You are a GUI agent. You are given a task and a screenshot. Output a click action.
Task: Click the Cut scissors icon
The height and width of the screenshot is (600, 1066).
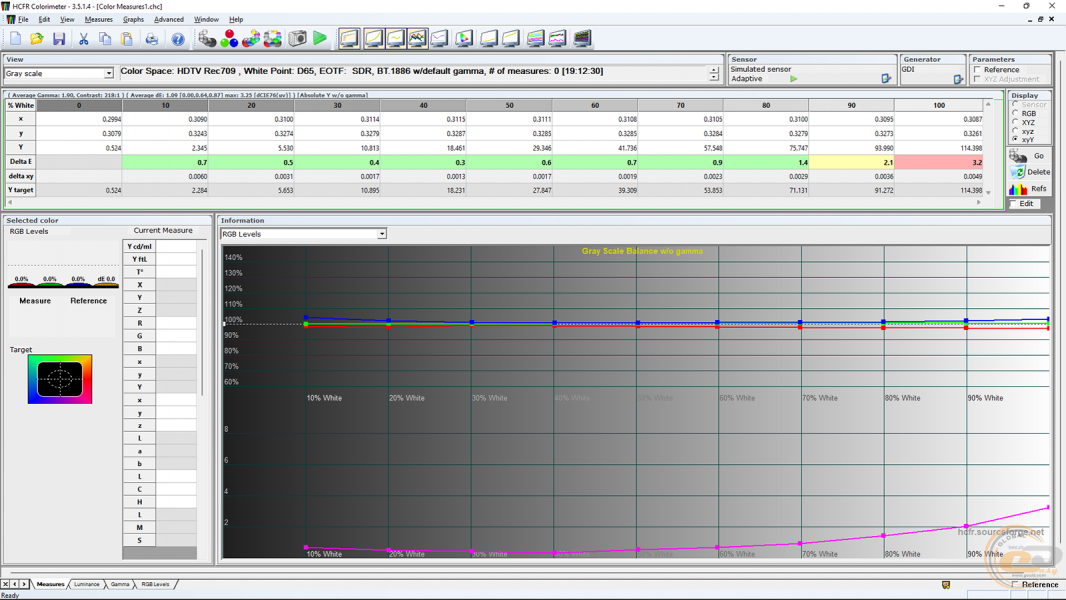[84, 39]
